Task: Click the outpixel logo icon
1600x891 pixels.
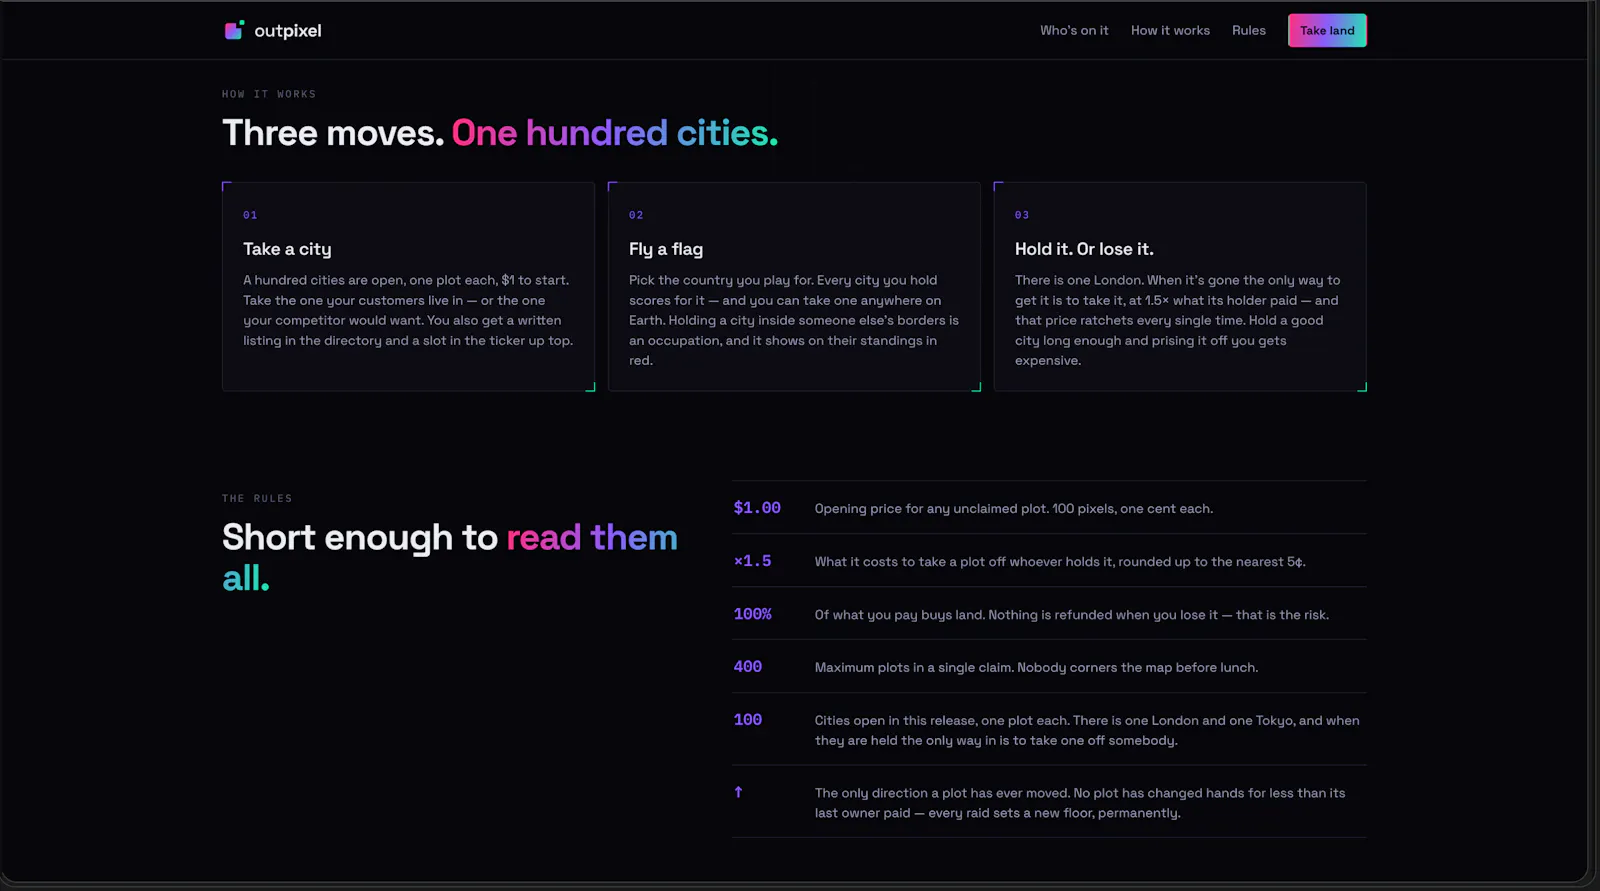Action: [x=234, y=30]
